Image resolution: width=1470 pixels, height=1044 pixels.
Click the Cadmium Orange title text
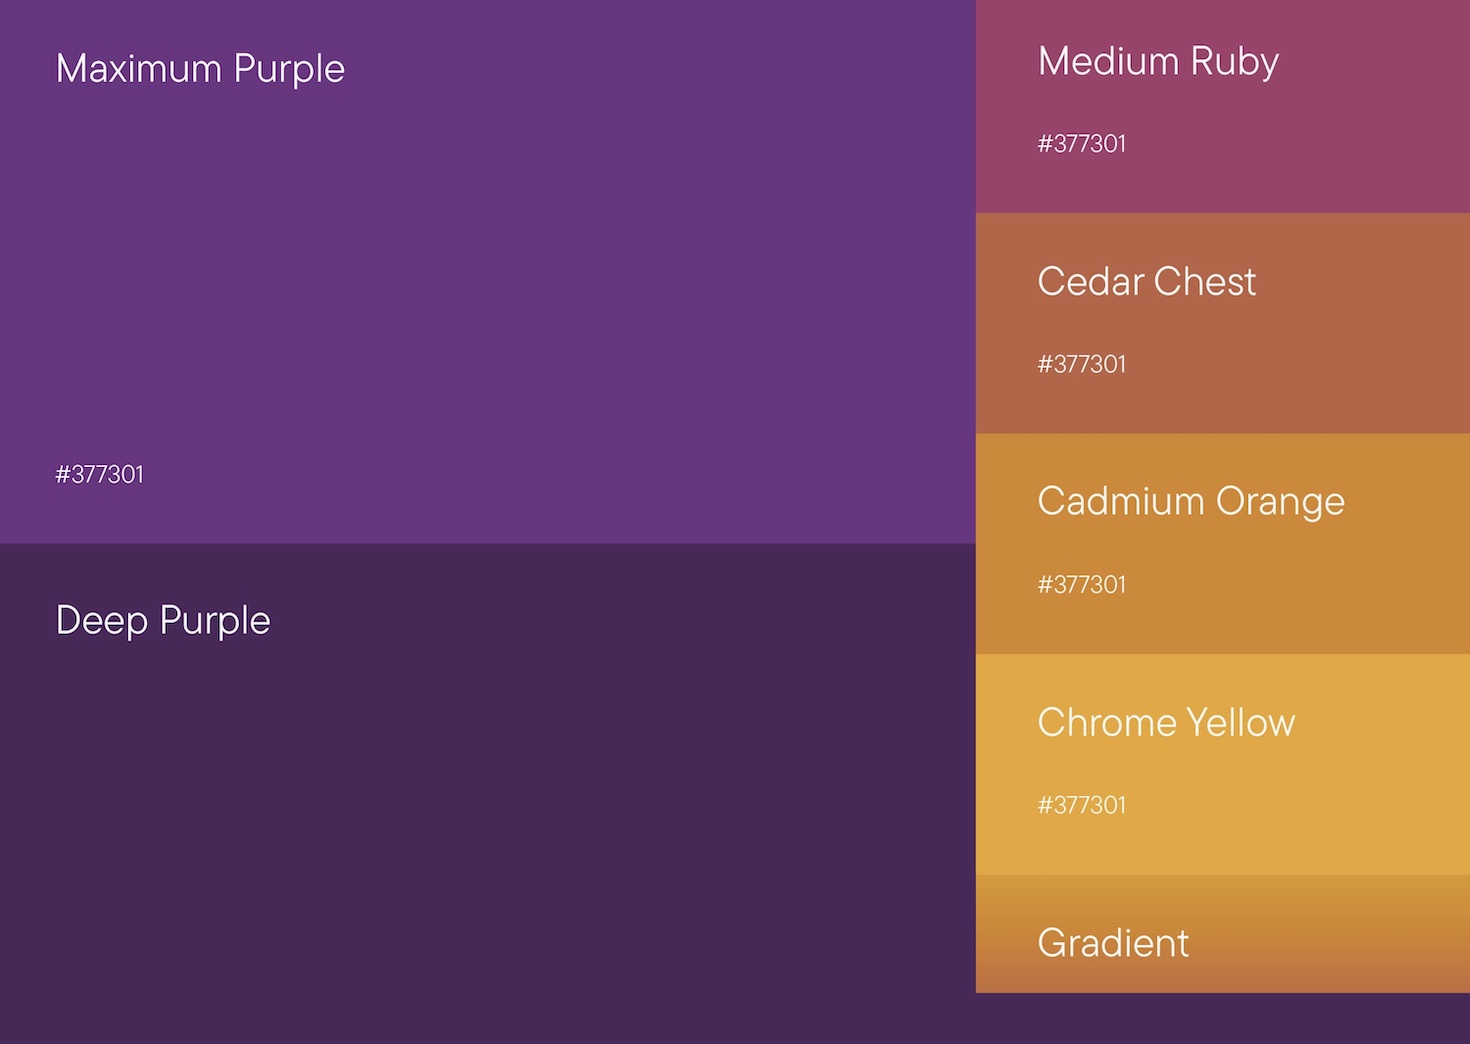click(1191, 502)
